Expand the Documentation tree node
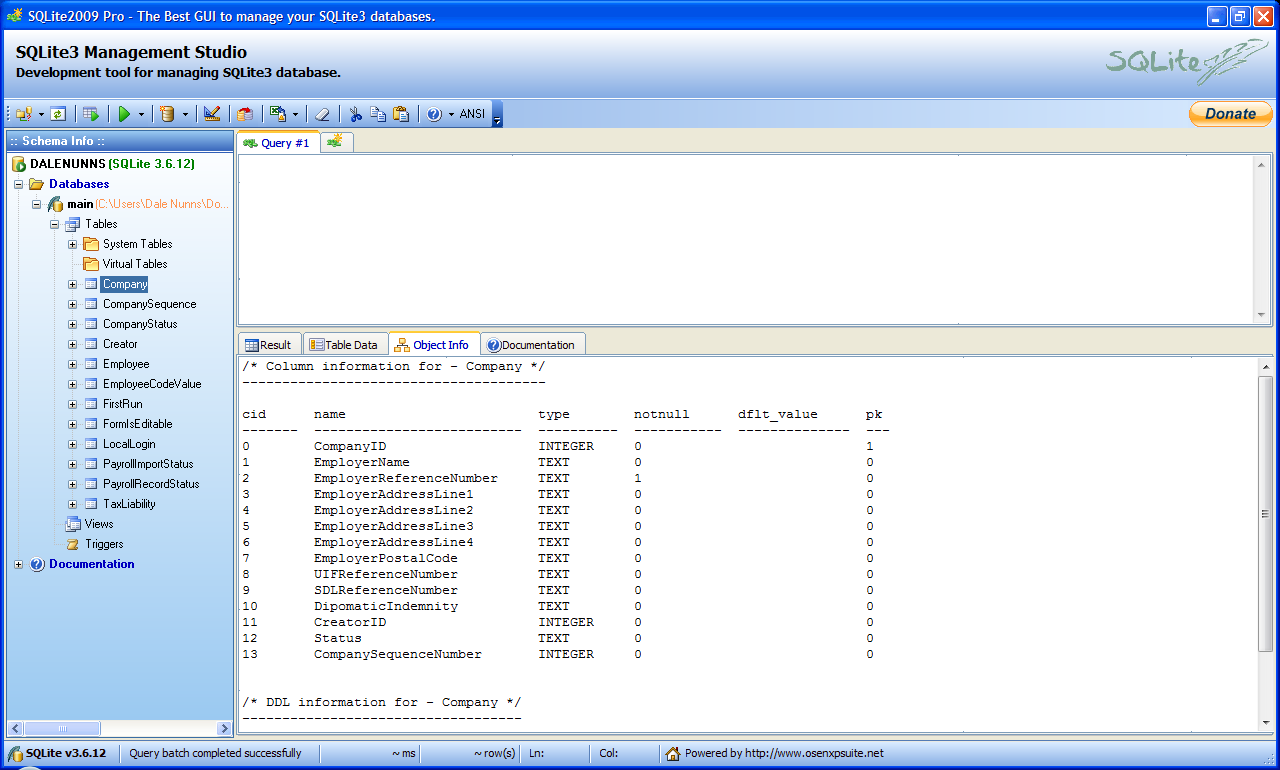The image size is (1280, 770). point(18,564)
